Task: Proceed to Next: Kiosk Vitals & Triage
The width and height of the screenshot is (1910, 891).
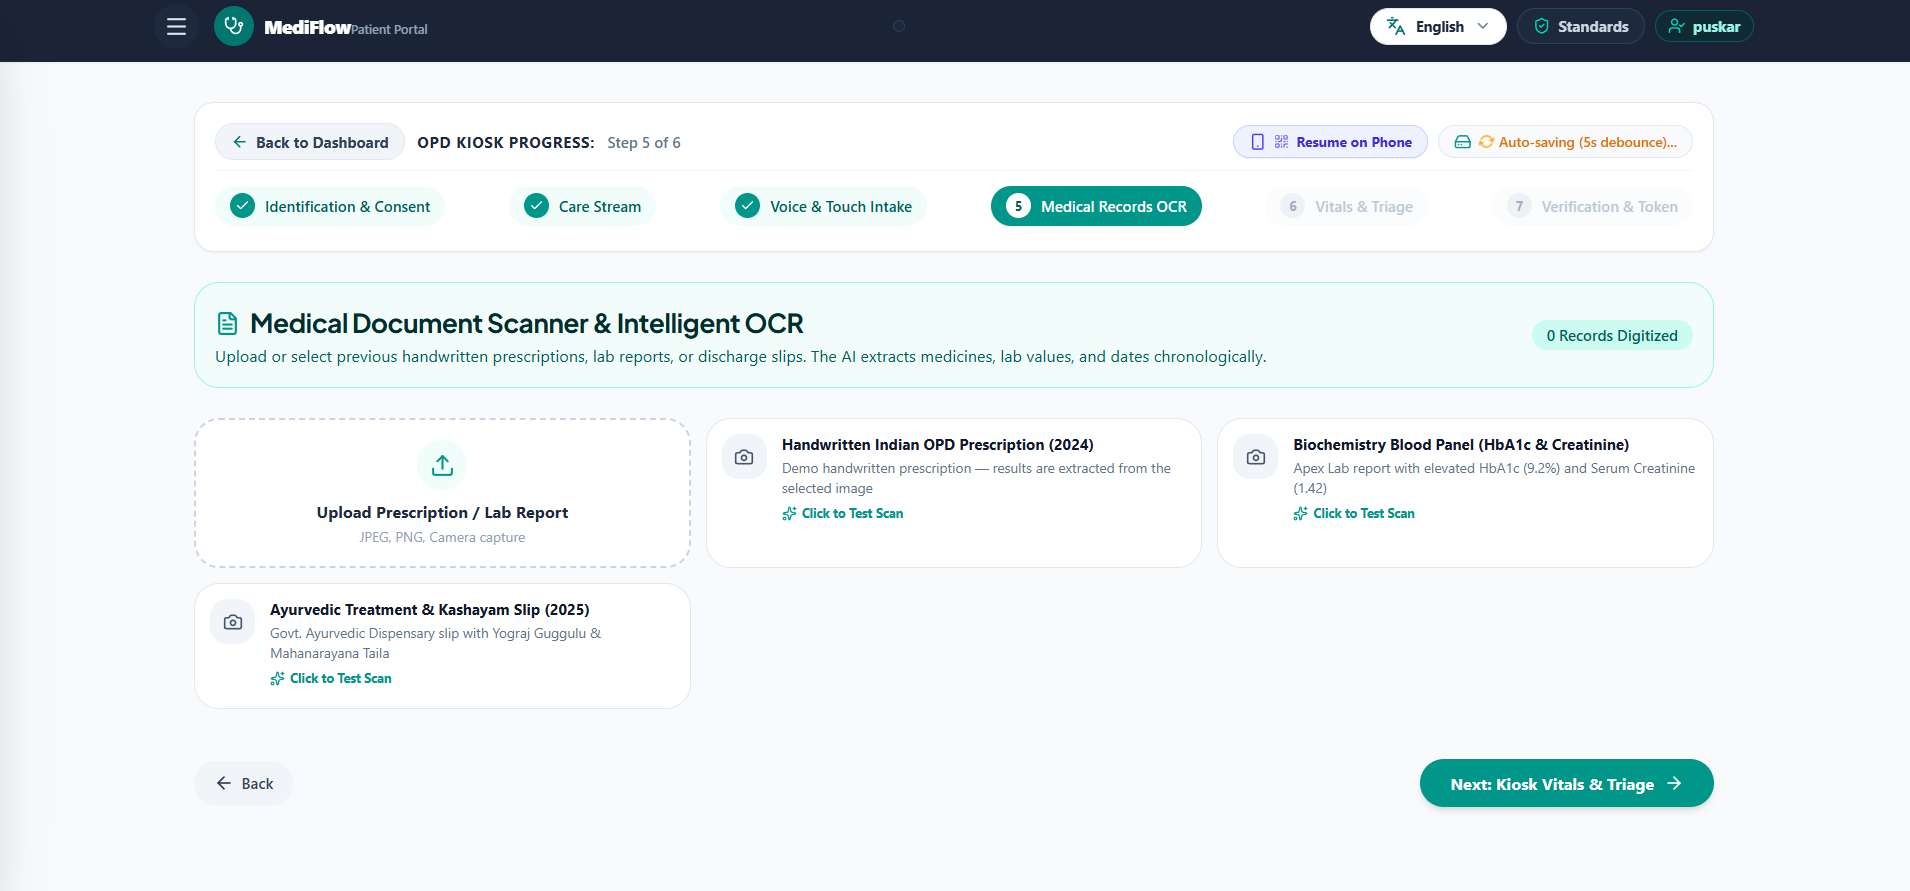Action: click(x=1566, y=784)
